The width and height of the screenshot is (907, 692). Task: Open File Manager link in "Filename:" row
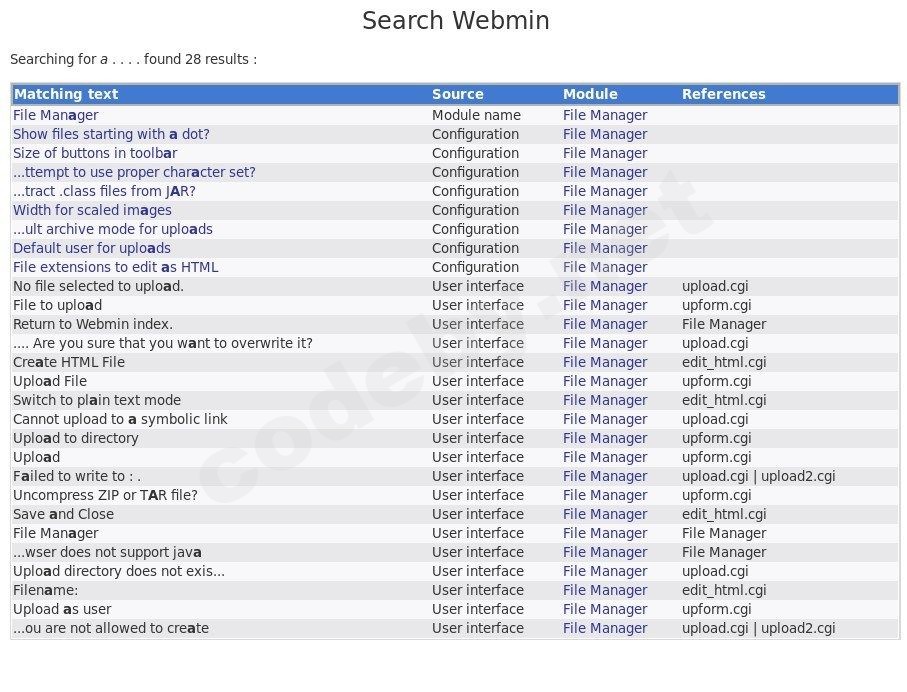(605, 590)
